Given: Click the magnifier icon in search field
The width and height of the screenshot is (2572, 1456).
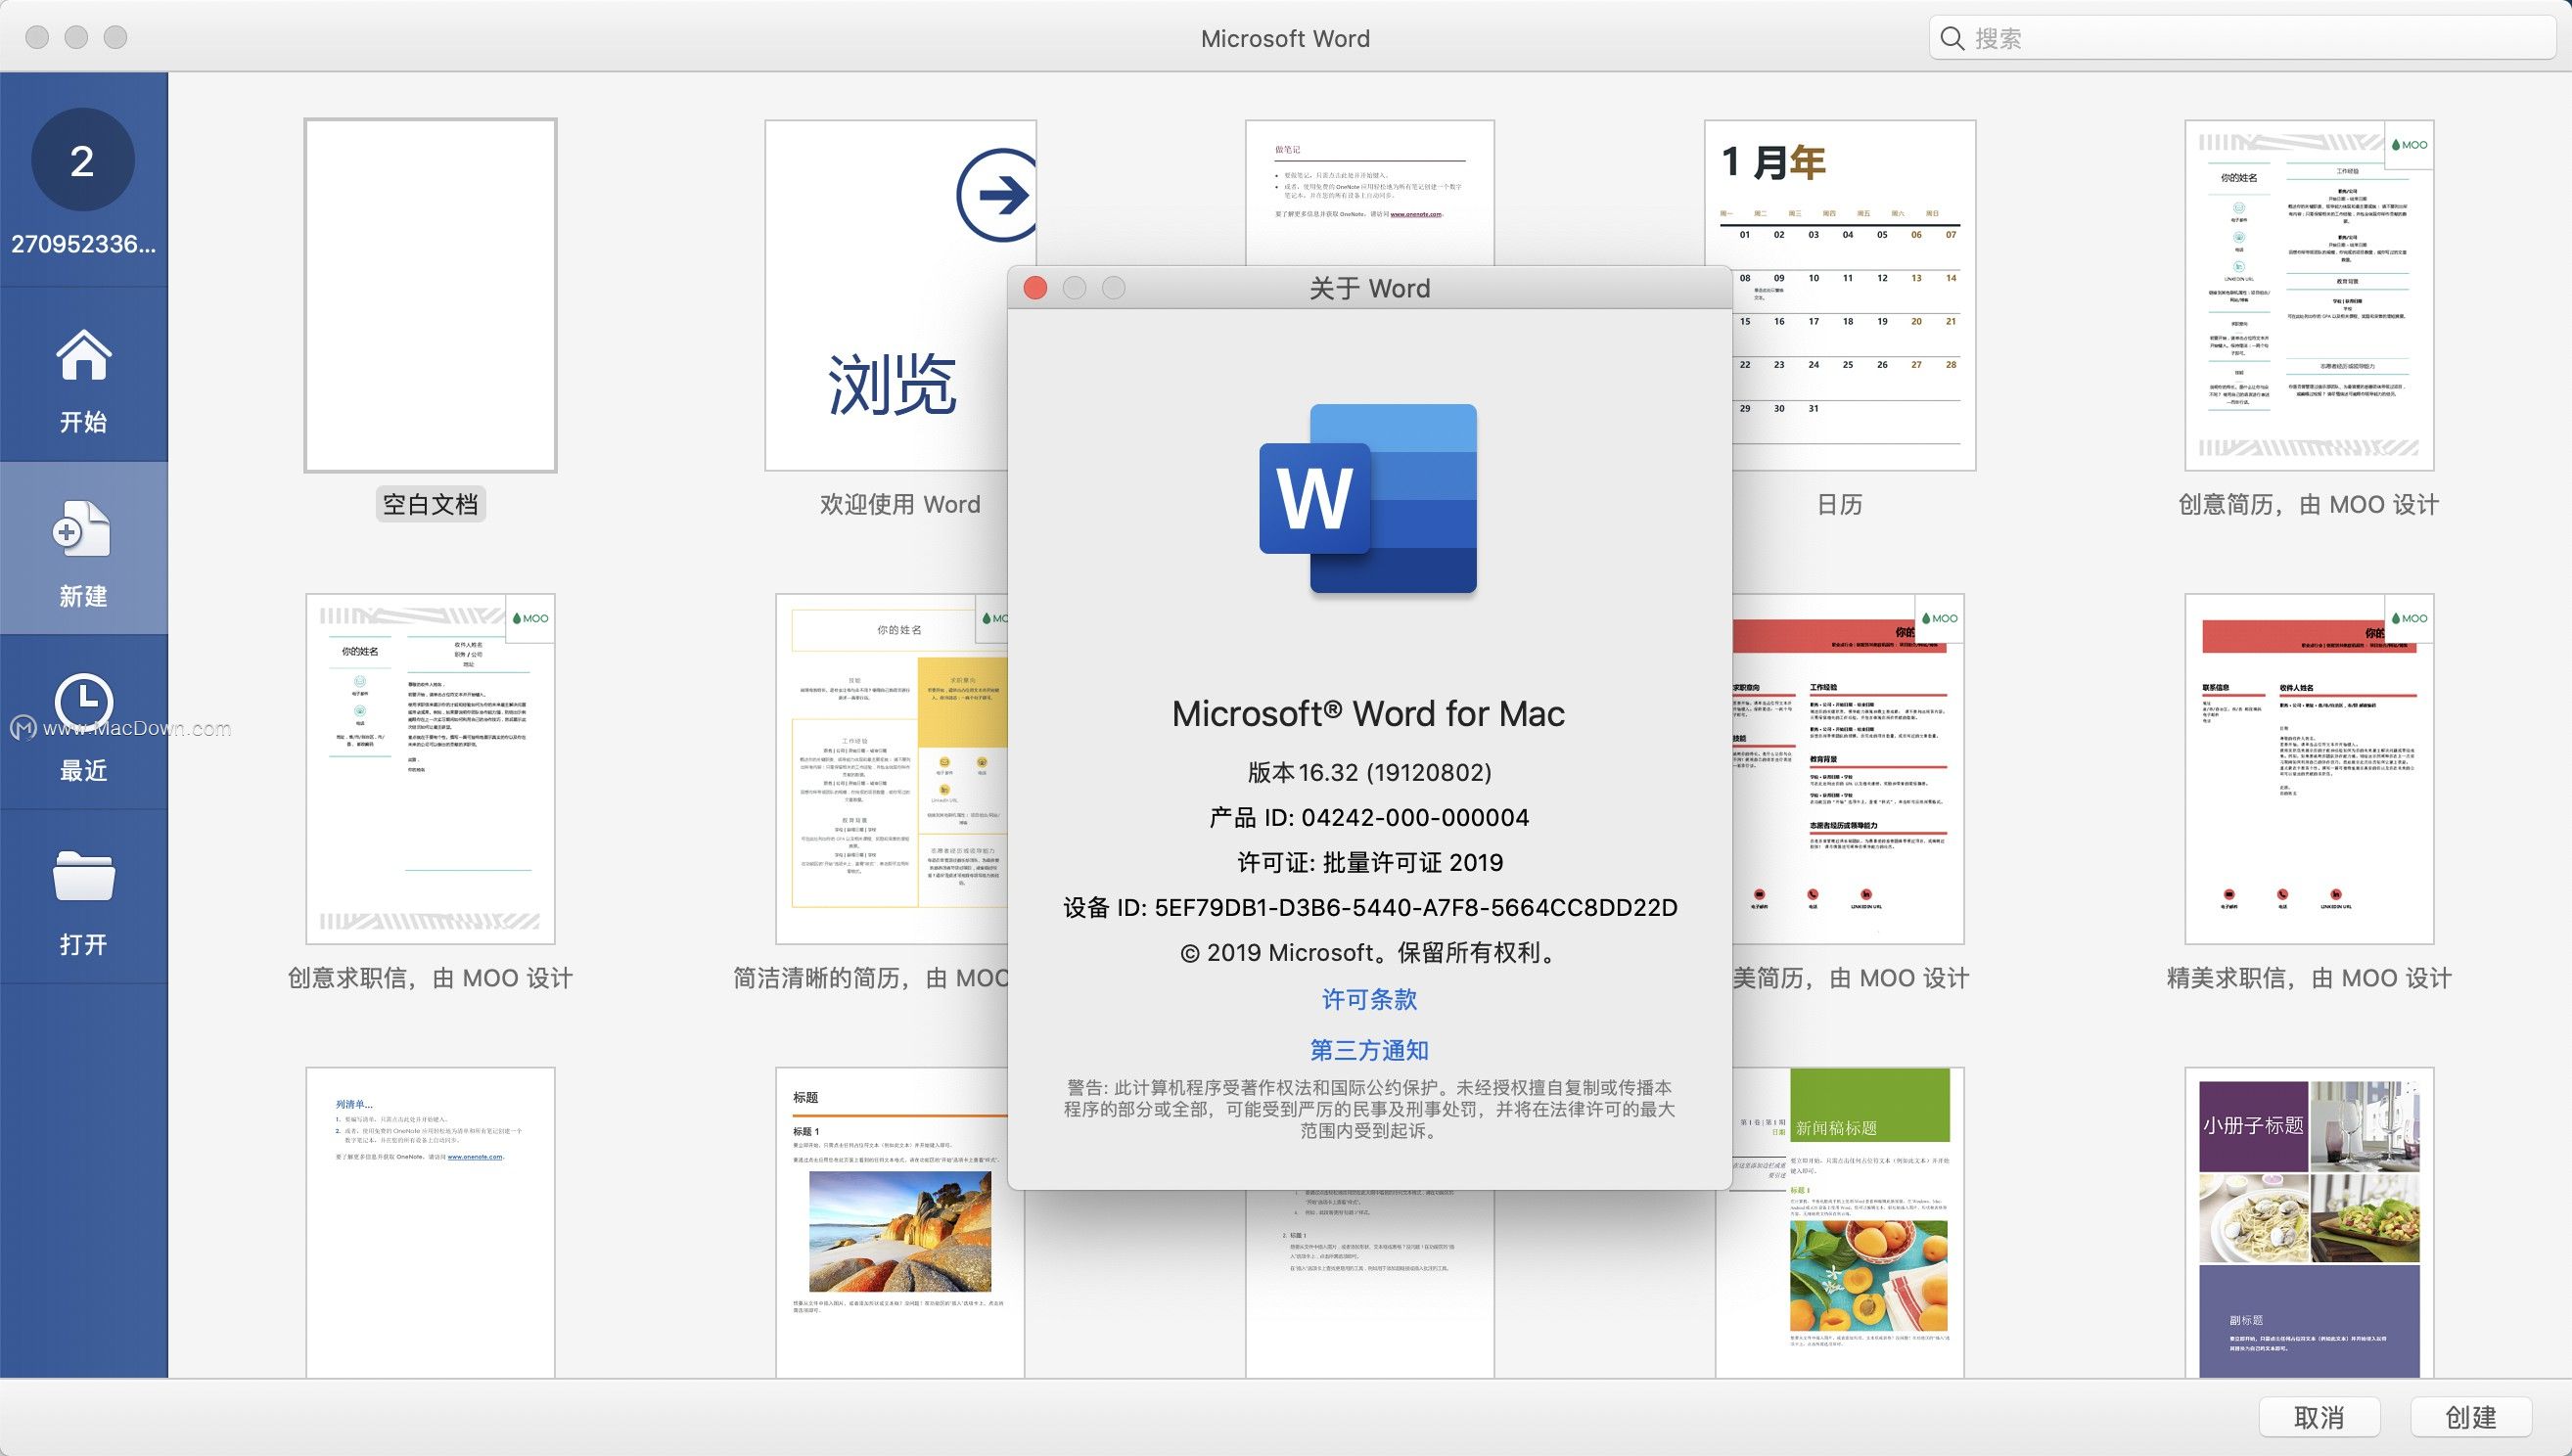Looking at the screenshot, I should pos(1952,38).
